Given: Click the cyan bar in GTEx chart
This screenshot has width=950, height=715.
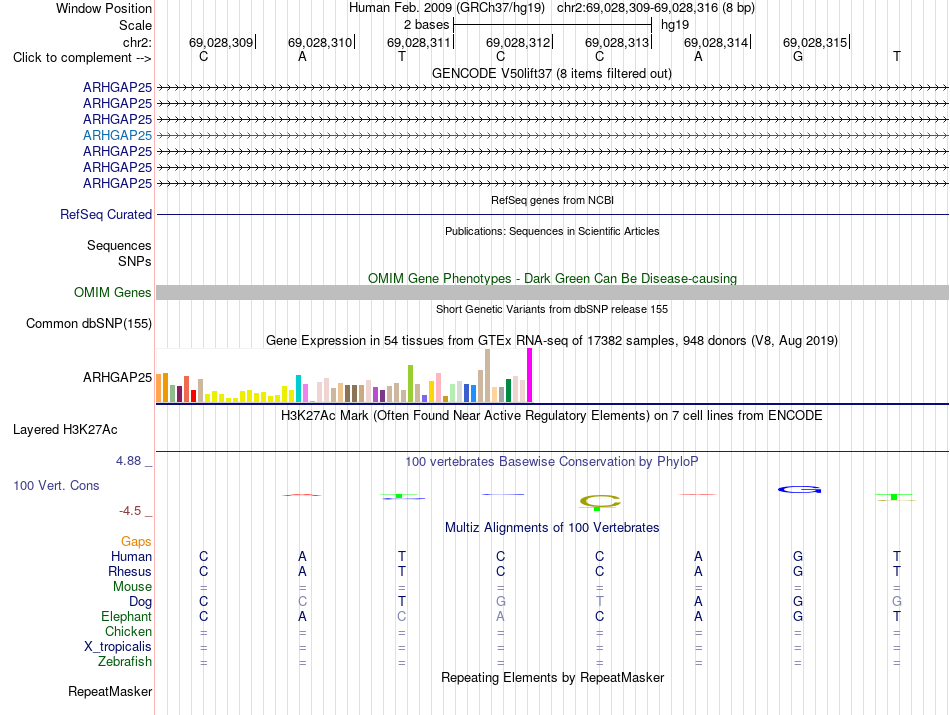Looking at the screenshot, I should [298, 388].
